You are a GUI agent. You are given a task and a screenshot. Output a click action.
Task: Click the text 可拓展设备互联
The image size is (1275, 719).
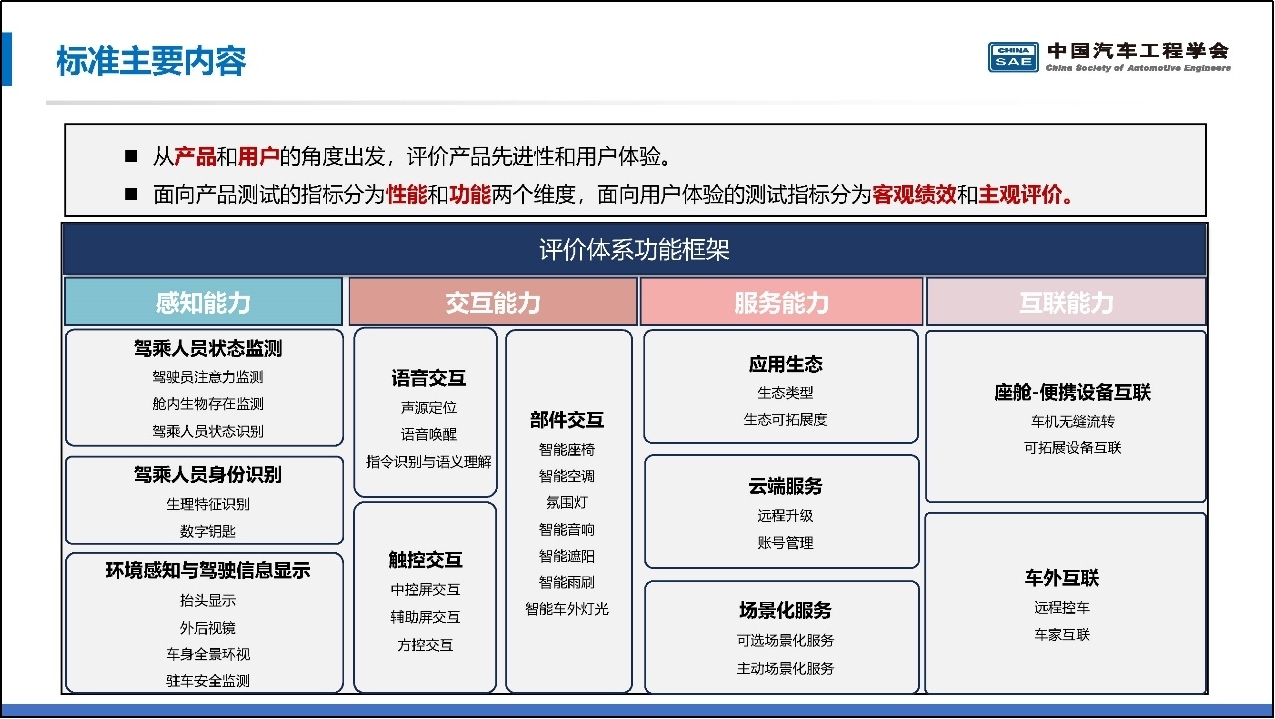click(1072, 448)
